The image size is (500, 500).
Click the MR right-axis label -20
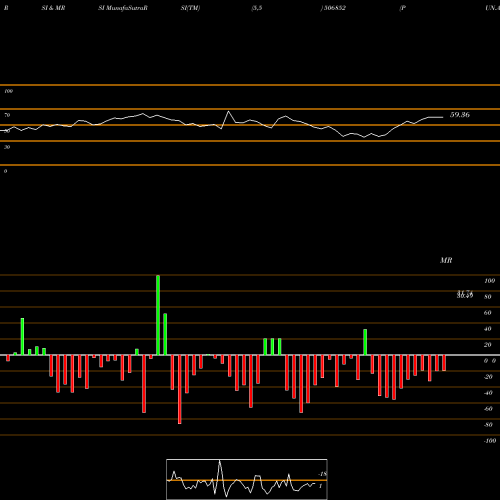click(488, 377)
